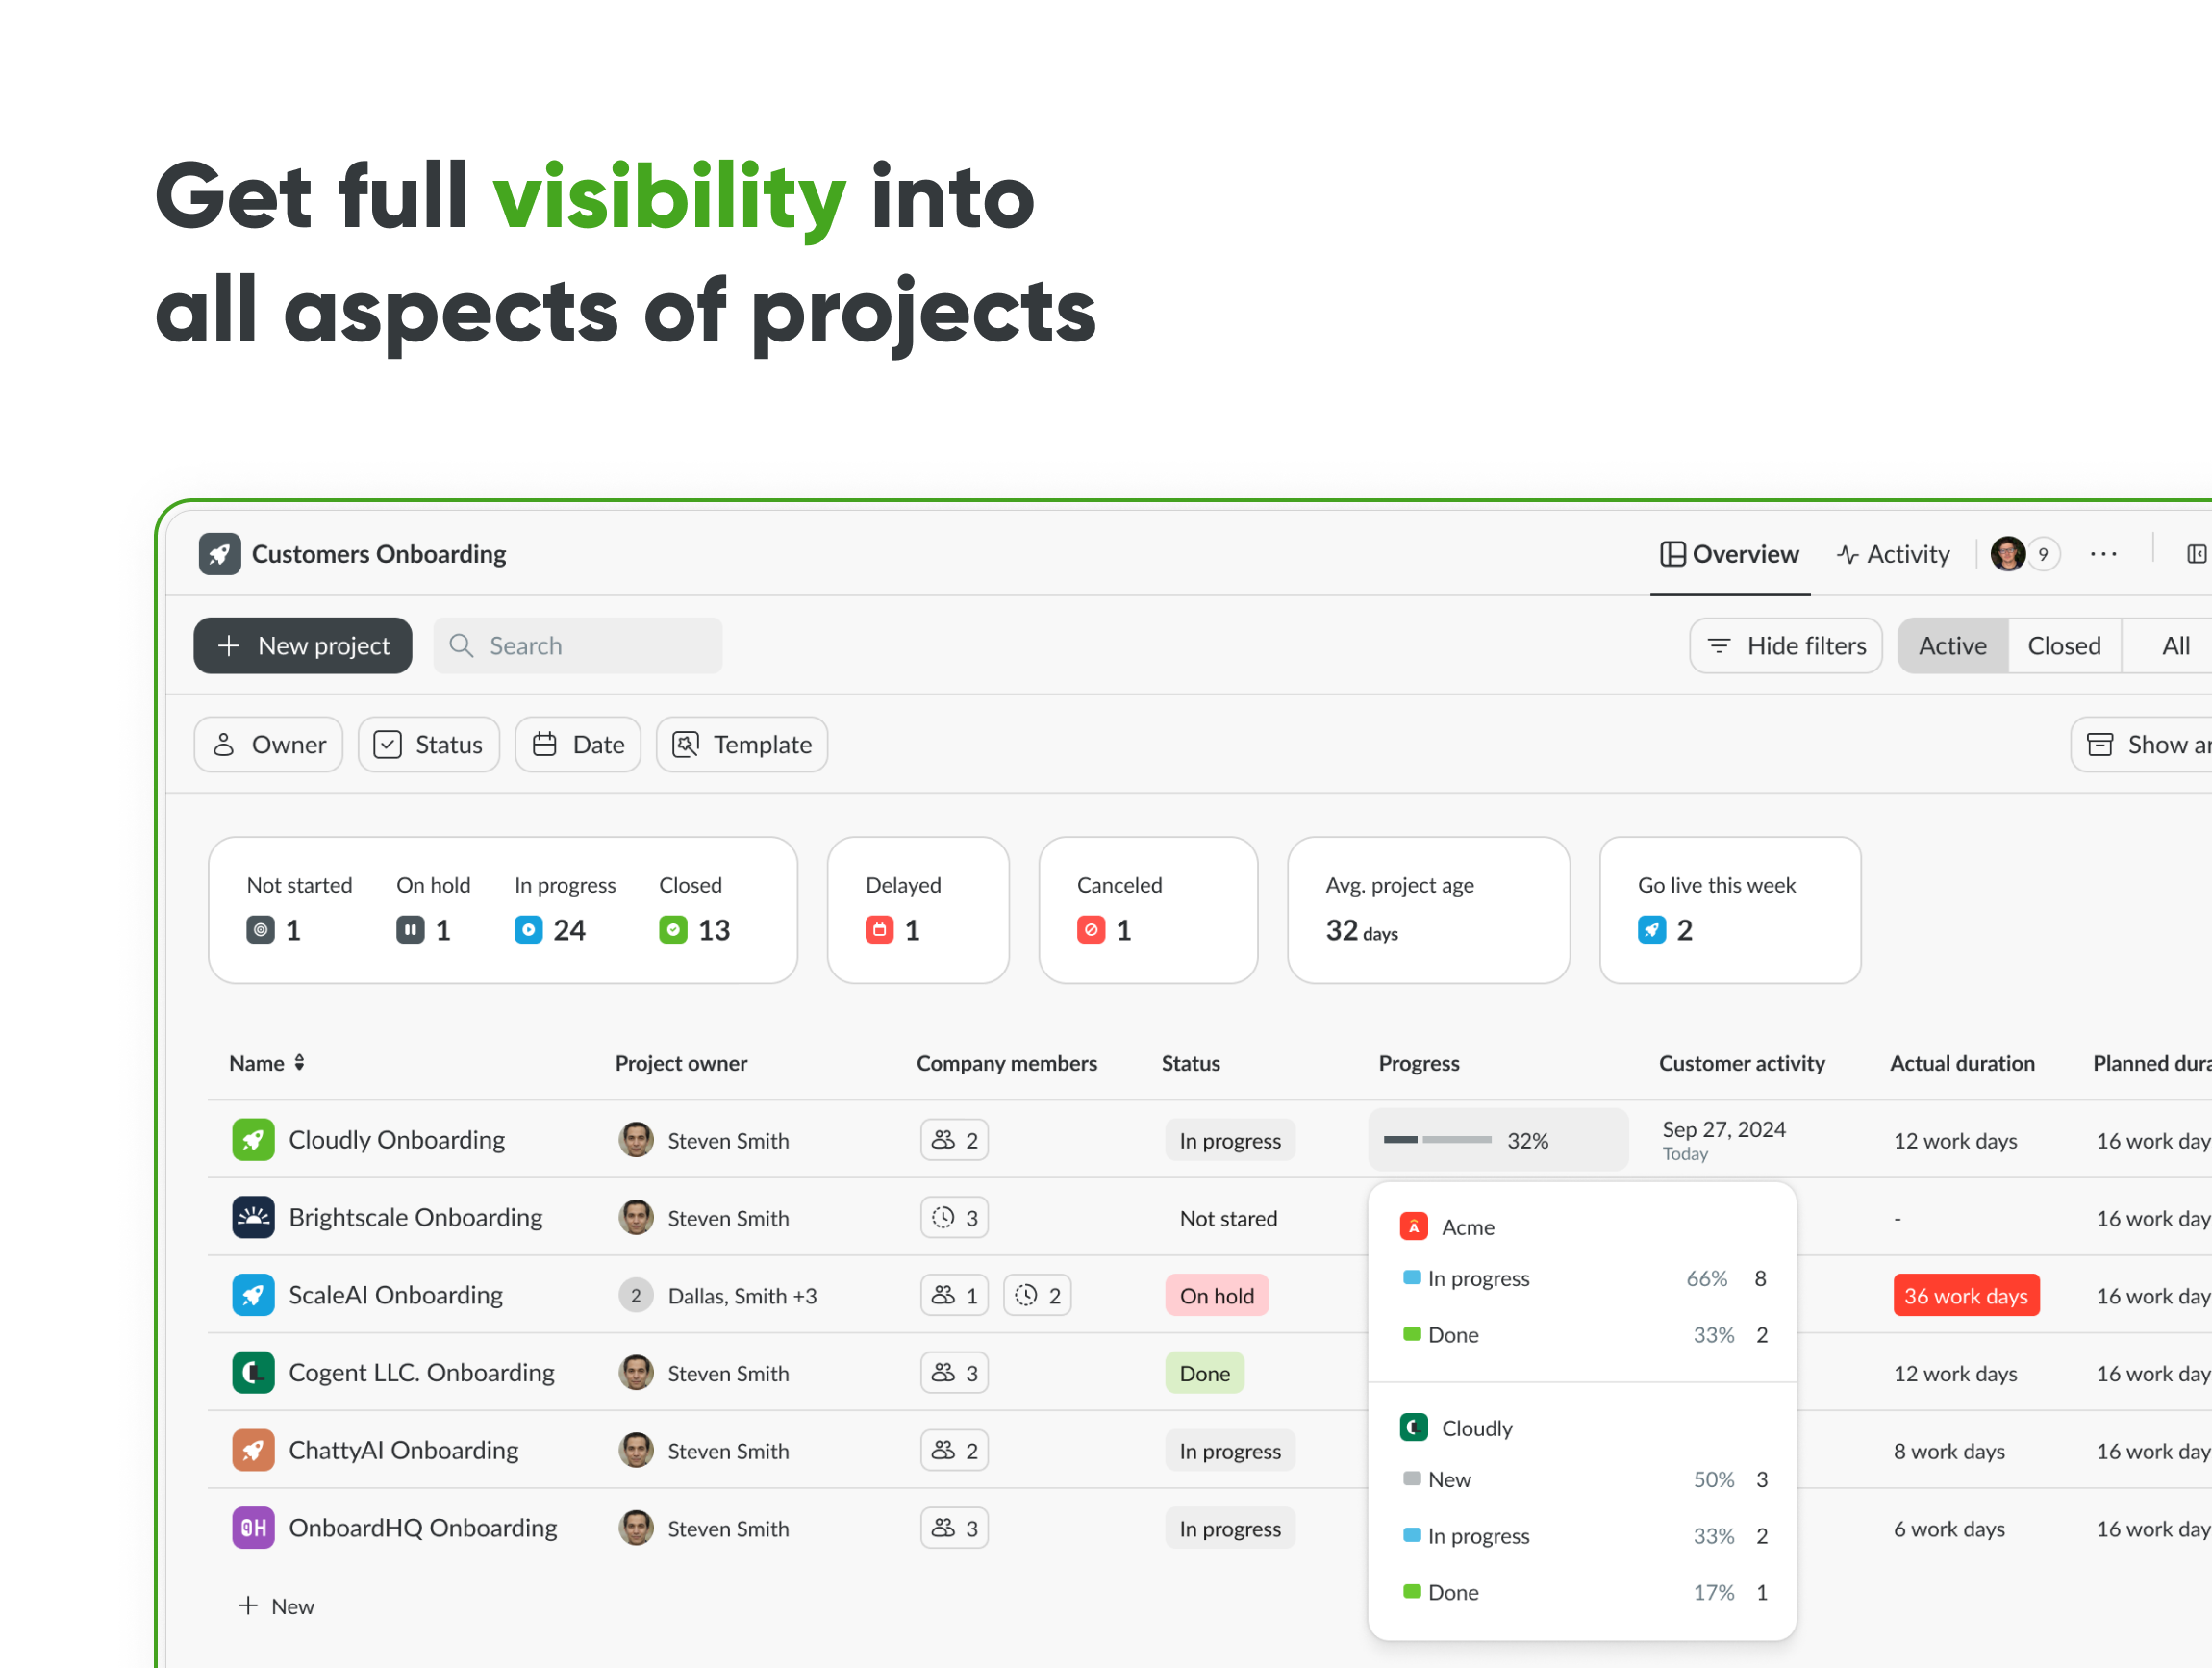Click the sidebar panel toggle icon
This screenshot has height=1668, width=2212.
click(x=2195, y=554)
